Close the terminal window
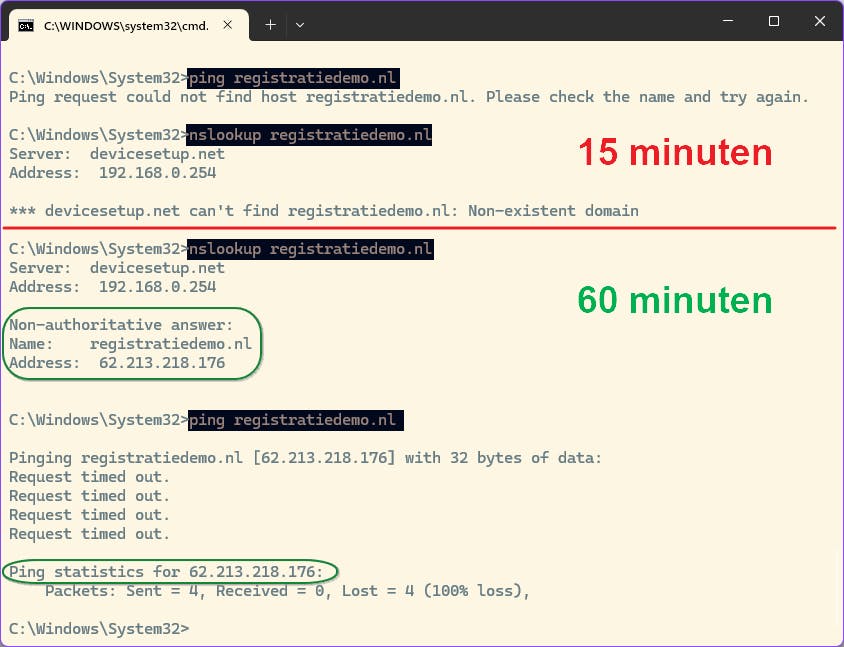The height and width of the screenshot is (647, 844). tap(819, 21)
